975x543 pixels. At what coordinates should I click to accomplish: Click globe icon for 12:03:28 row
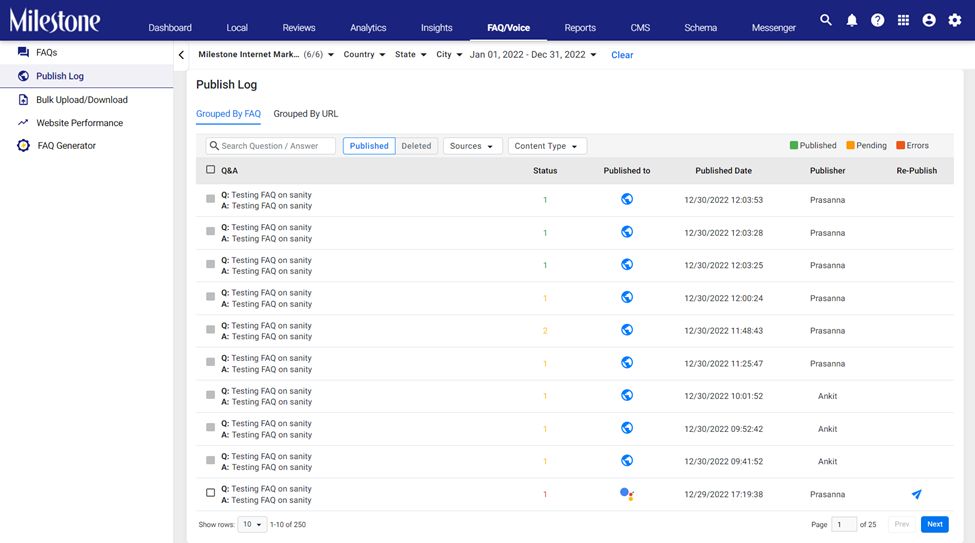click(627, 231)
